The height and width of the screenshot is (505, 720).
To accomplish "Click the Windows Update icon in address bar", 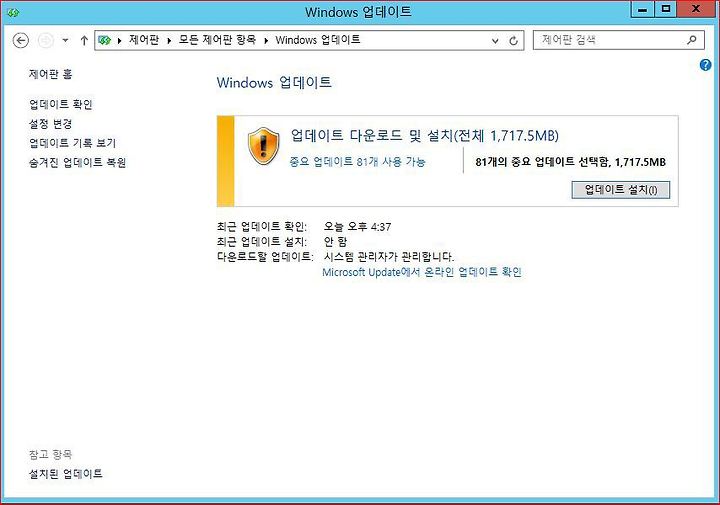I will (x=105, y=40).
